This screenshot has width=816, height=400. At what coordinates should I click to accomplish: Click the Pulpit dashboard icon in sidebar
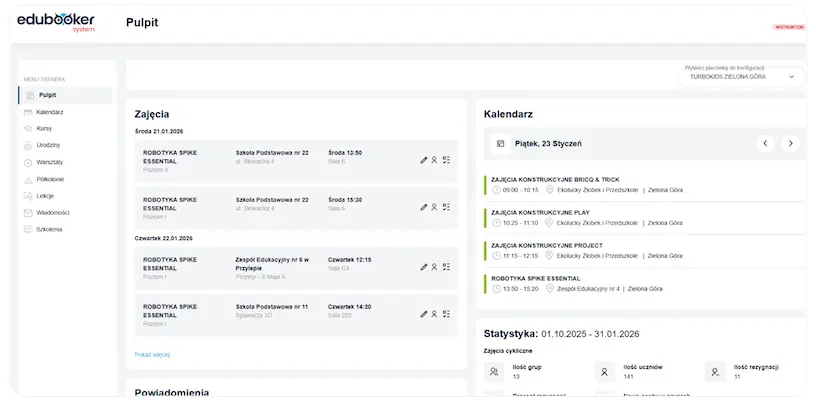[30, 96]
